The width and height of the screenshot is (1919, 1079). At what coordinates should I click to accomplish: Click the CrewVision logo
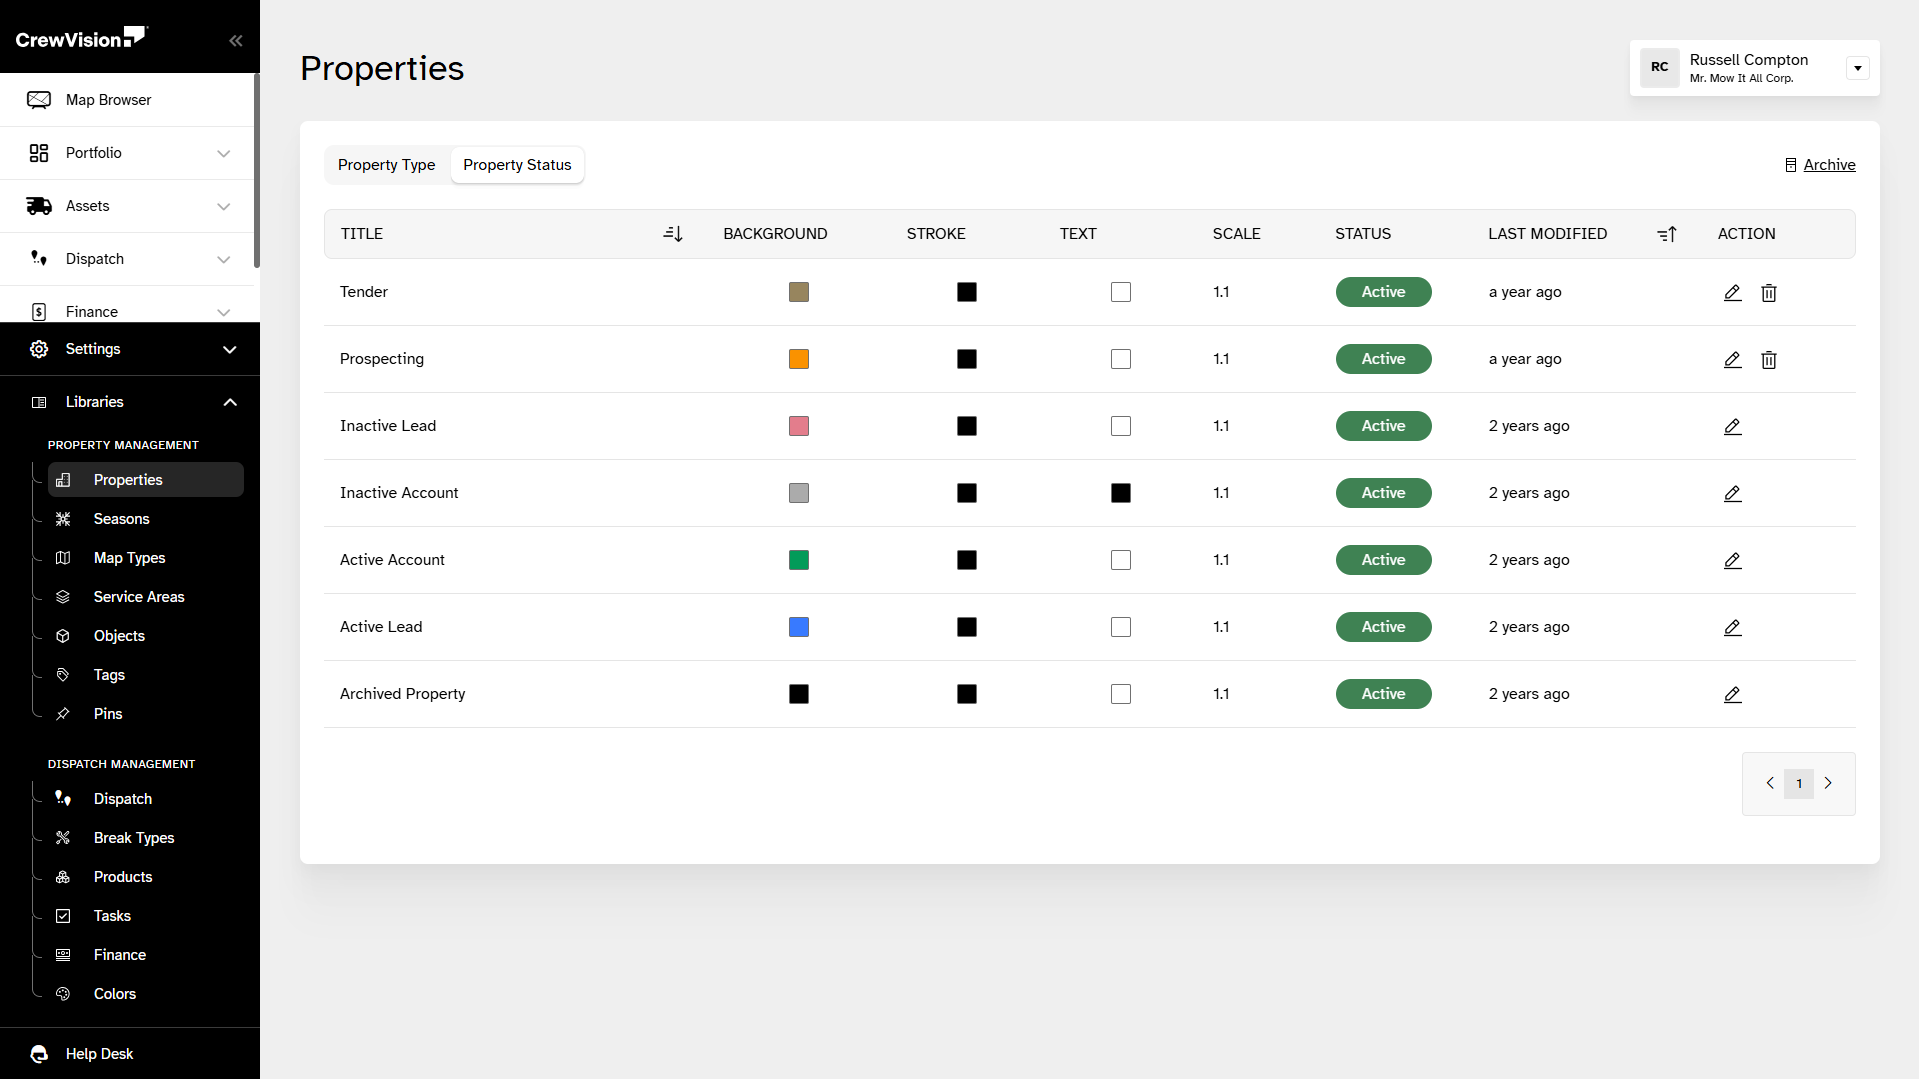pyautogui.click(x=81, y=38)
